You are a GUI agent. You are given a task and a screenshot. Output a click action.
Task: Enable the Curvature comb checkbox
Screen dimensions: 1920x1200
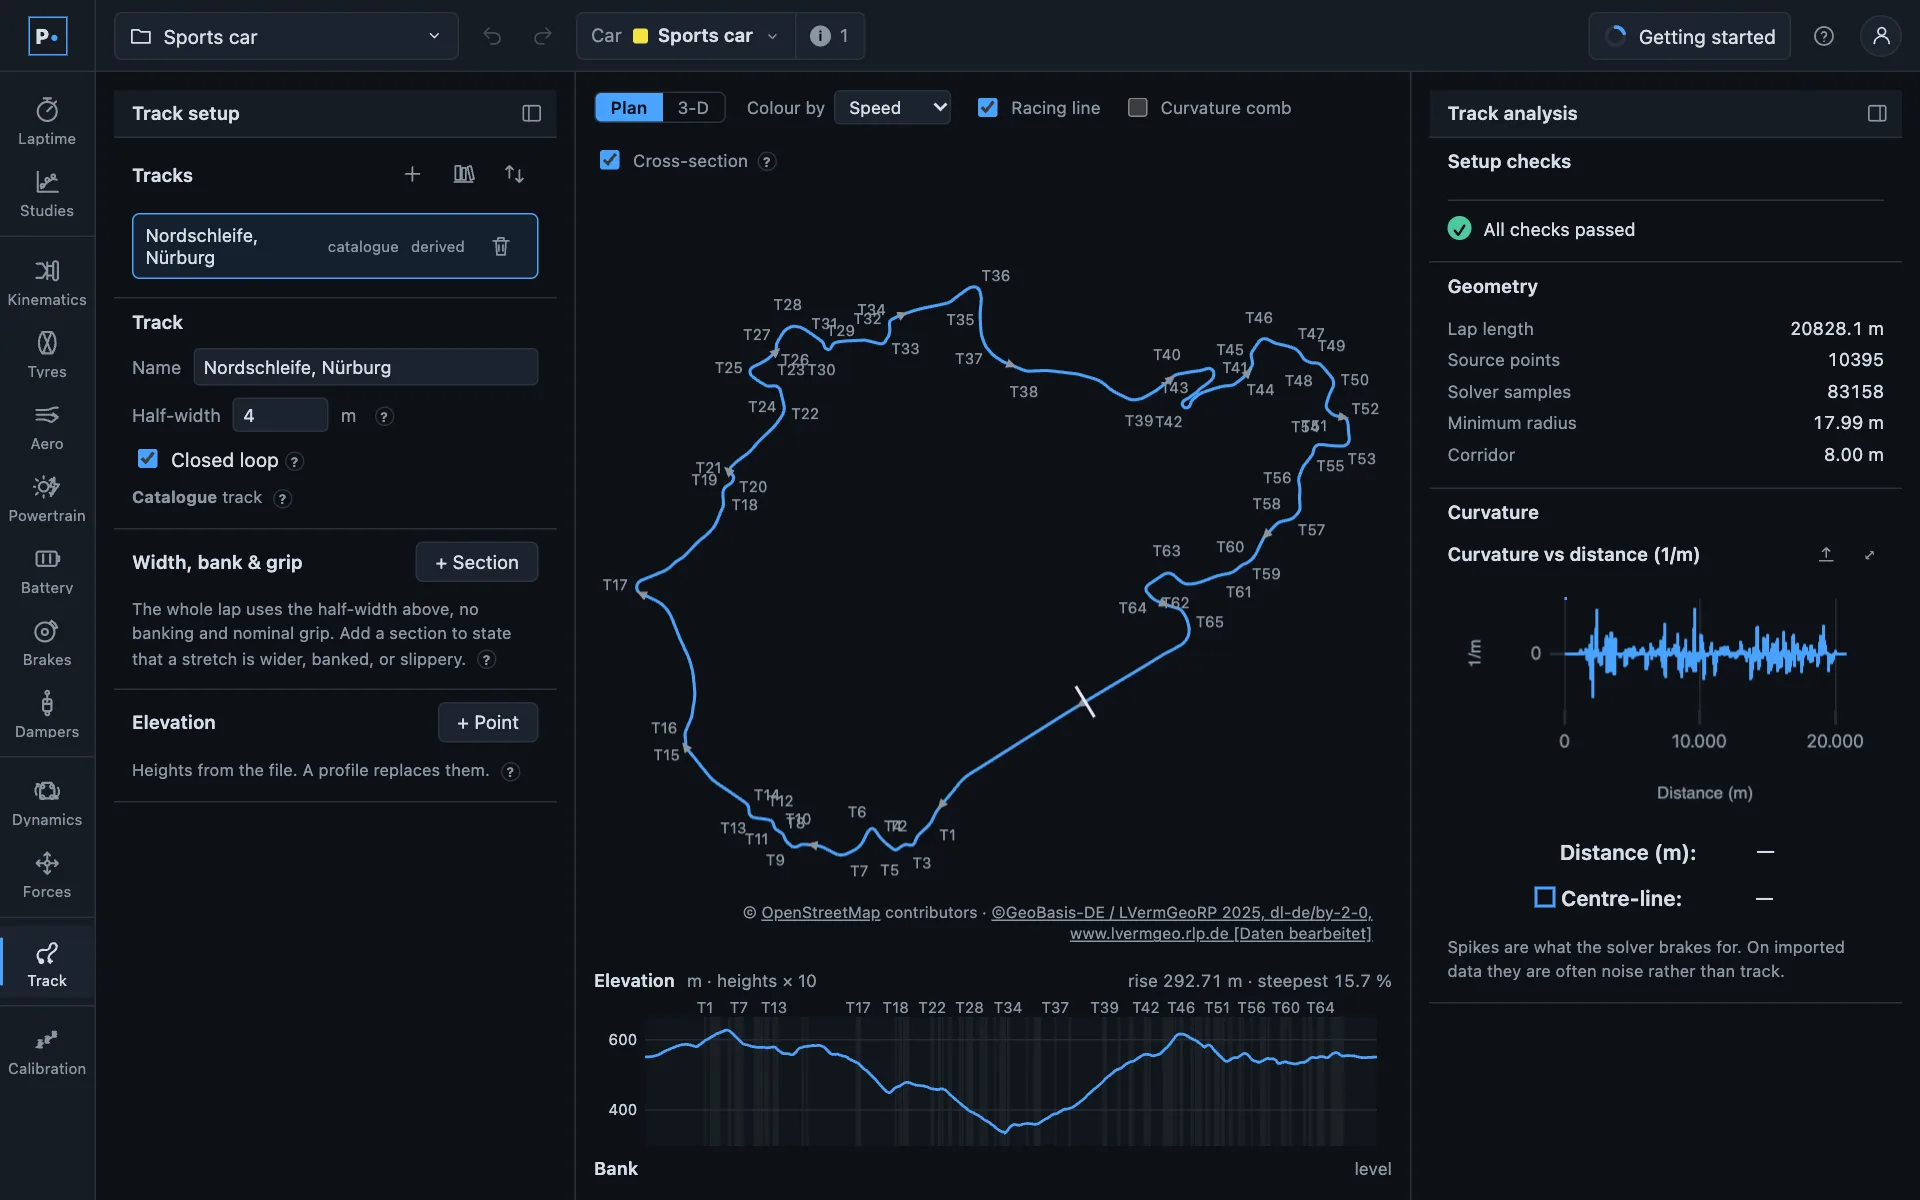coord(1137,107)
